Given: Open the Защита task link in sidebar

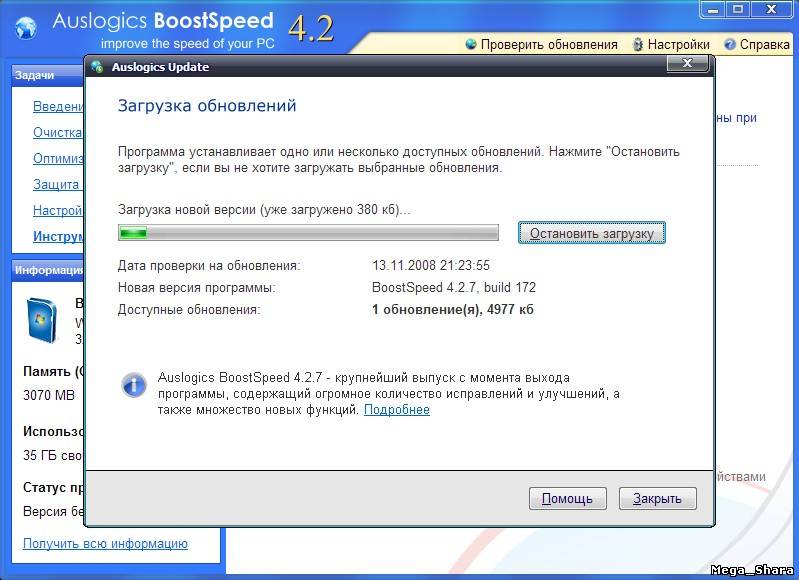Looking at the screenshot, I should [57, 184].
